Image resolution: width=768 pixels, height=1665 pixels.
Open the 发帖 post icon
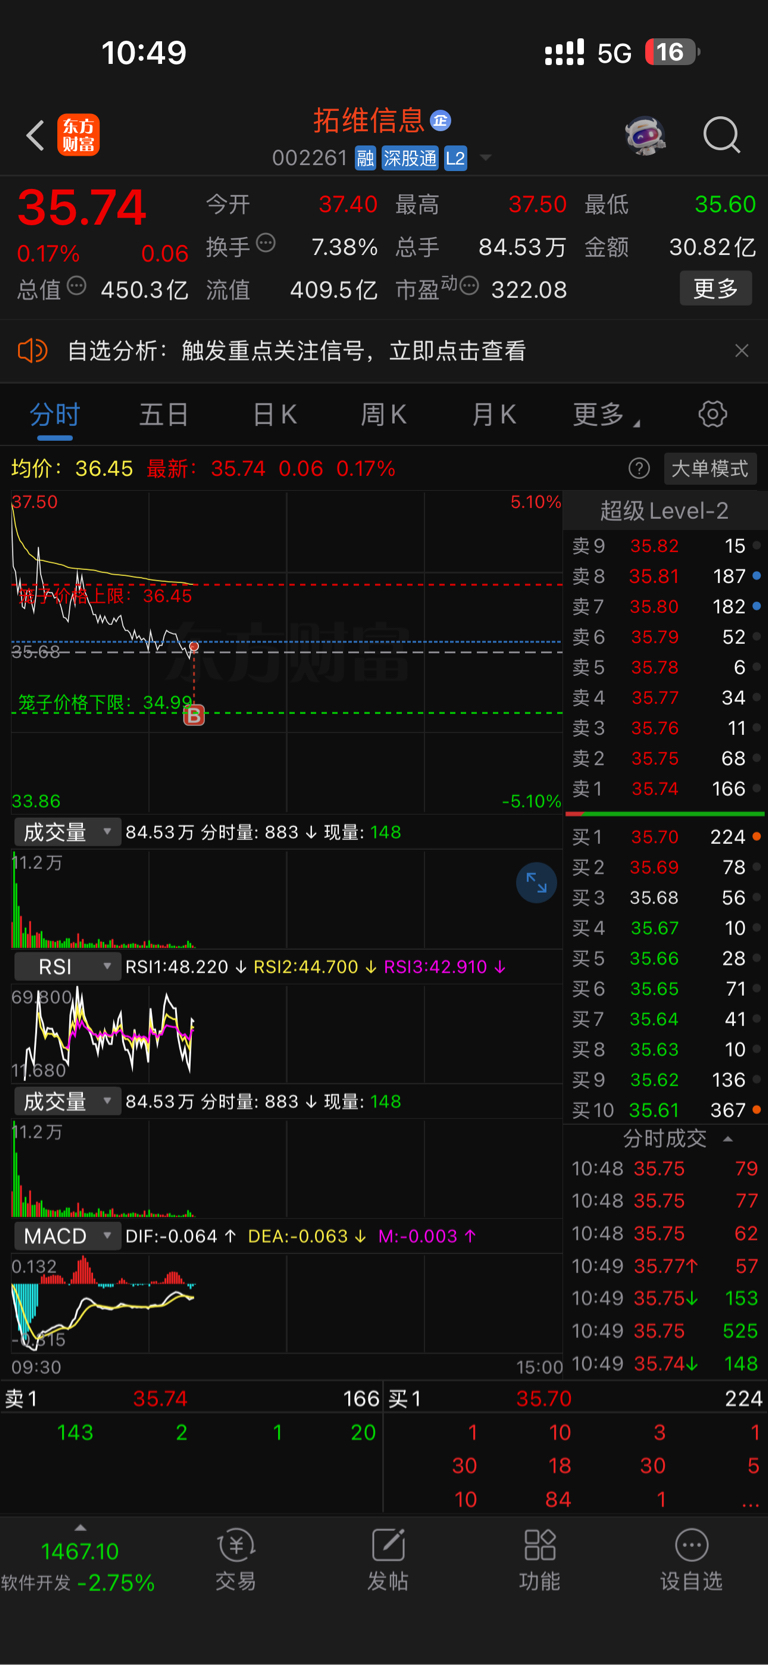pos(388,1560)
